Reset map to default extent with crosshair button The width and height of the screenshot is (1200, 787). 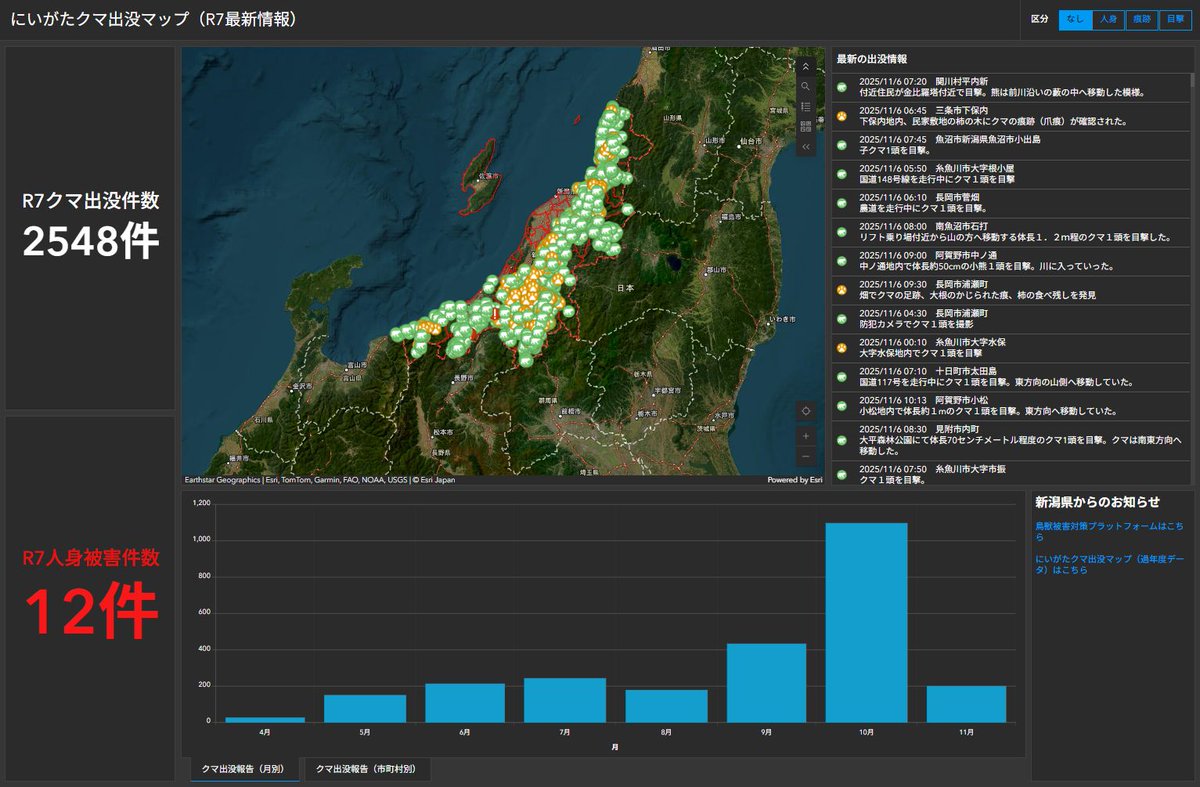806,410
